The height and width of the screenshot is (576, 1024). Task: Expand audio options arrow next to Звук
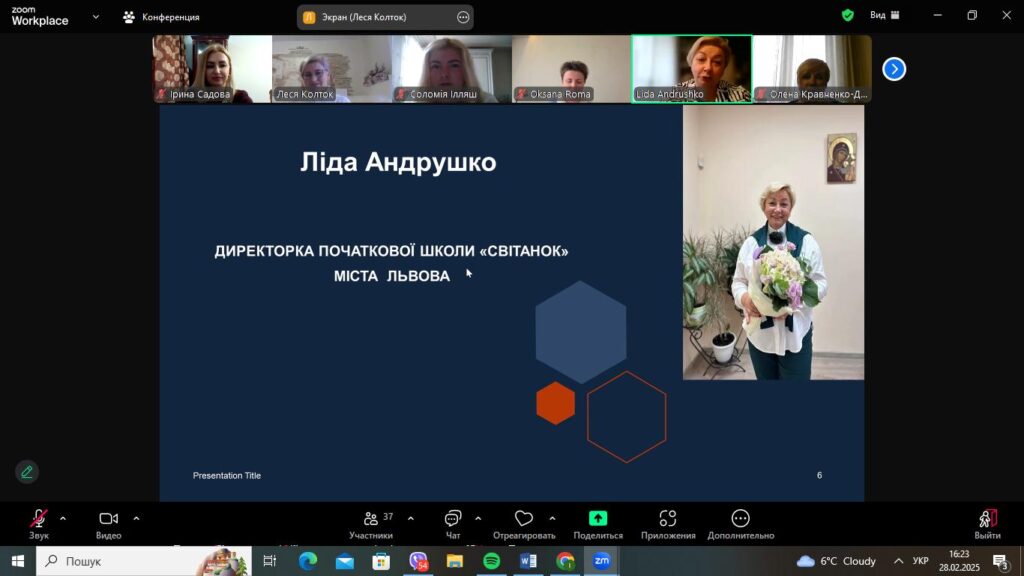tap(63, 518)
